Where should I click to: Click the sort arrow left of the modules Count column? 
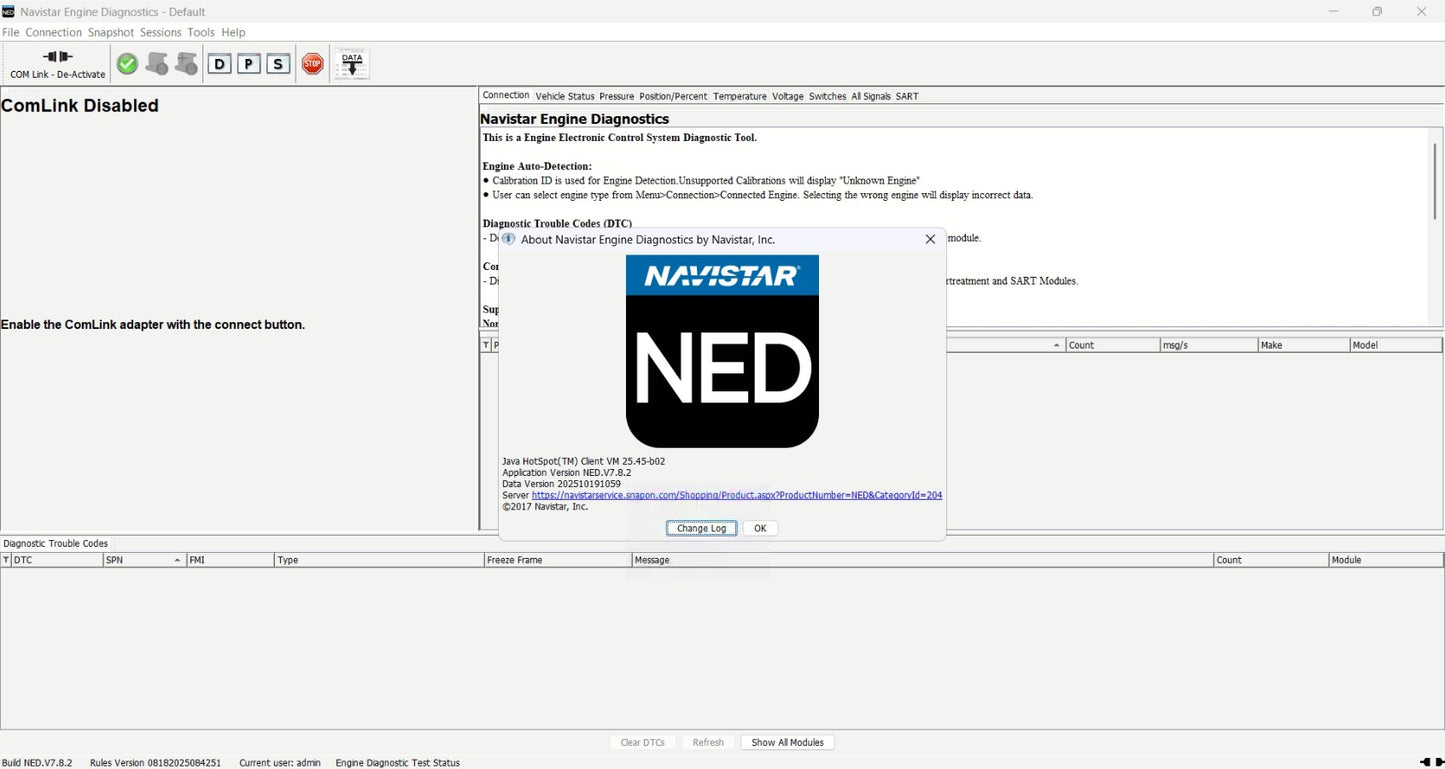pyautogui.click(x=1057, y=345)
